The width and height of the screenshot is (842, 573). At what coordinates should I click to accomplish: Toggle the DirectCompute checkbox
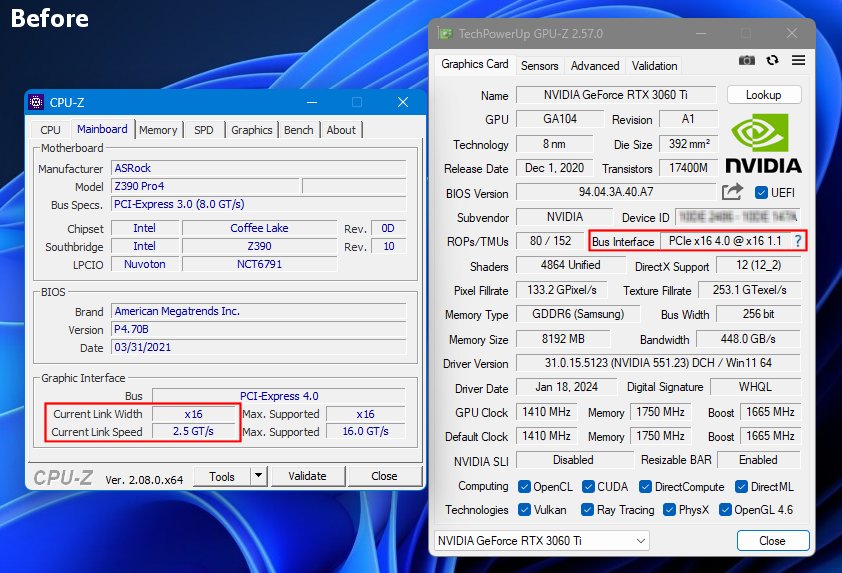[x=645, y=487]
